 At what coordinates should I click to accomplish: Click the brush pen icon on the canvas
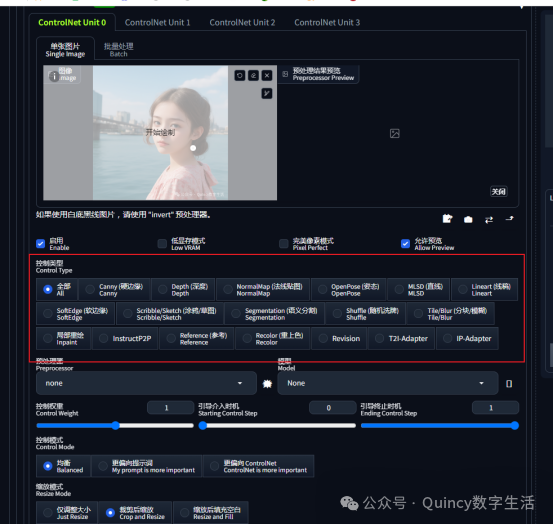pyautogui.click(x=267, y=93)
